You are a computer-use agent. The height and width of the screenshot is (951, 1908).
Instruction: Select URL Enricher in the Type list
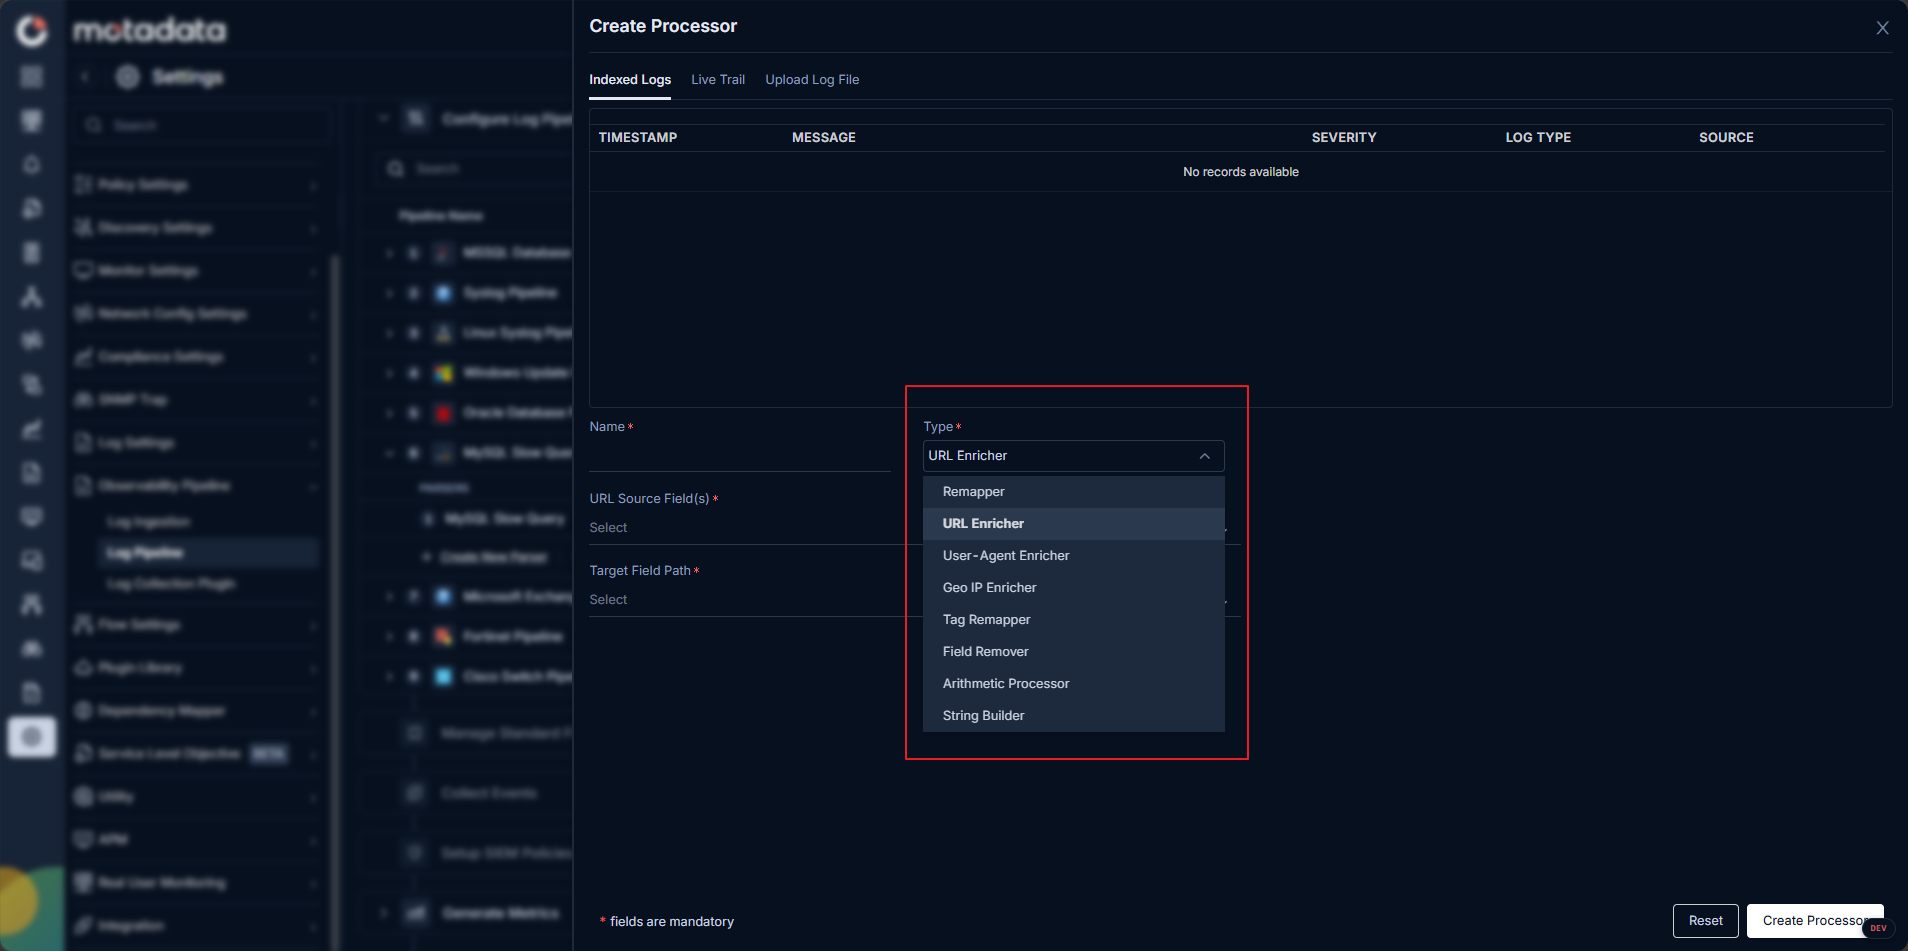point(1073,524)
